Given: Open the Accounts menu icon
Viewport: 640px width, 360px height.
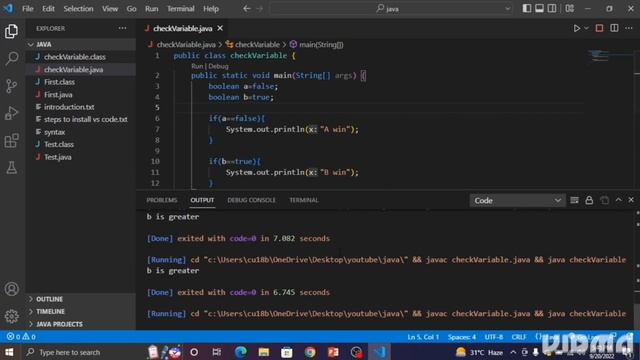Looking at the screenshot, I should [11, 289].
